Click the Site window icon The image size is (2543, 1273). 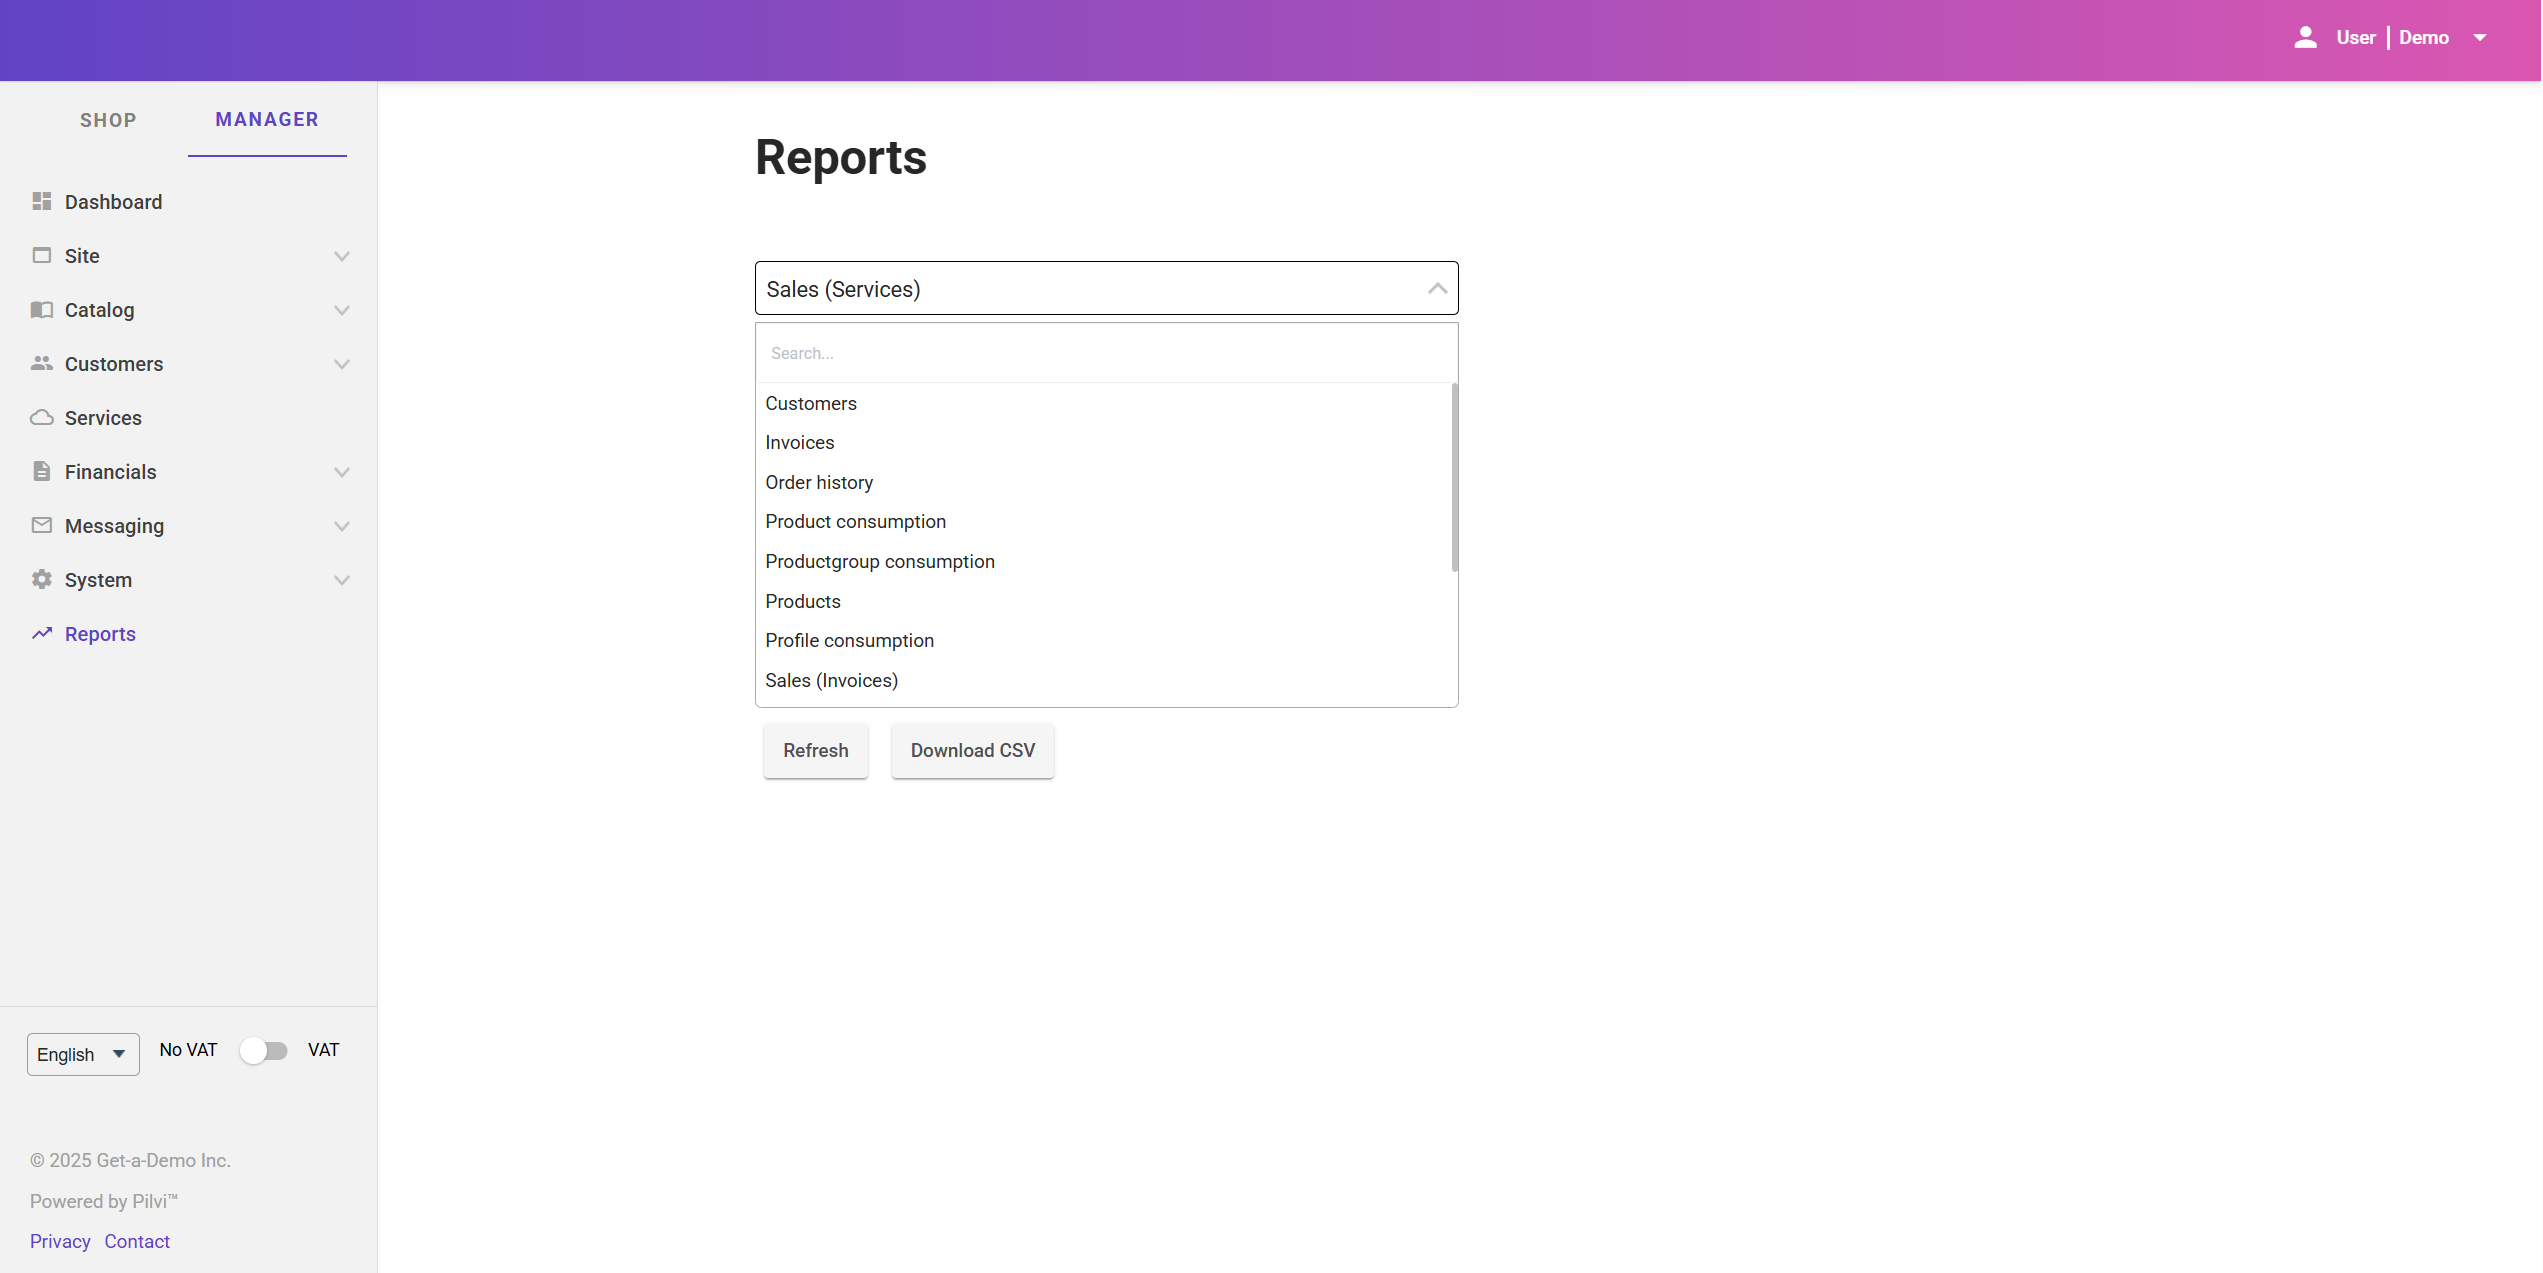point(41,255)
